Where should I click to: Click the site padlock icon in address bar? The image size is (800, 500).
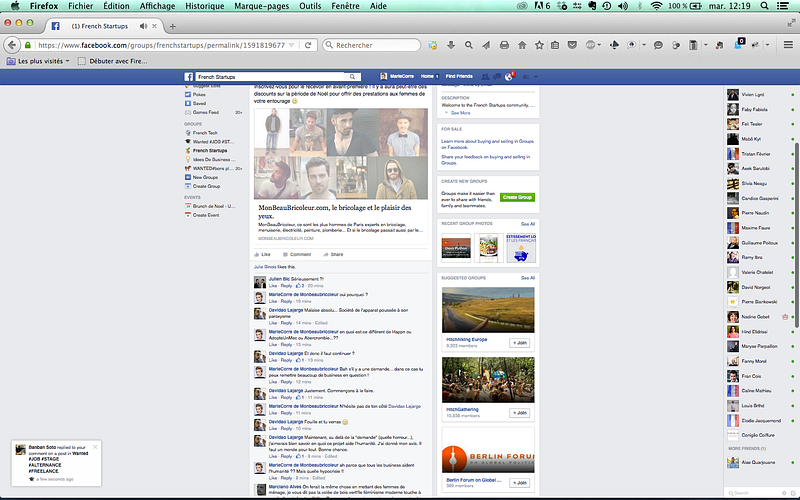coord(28,45)
